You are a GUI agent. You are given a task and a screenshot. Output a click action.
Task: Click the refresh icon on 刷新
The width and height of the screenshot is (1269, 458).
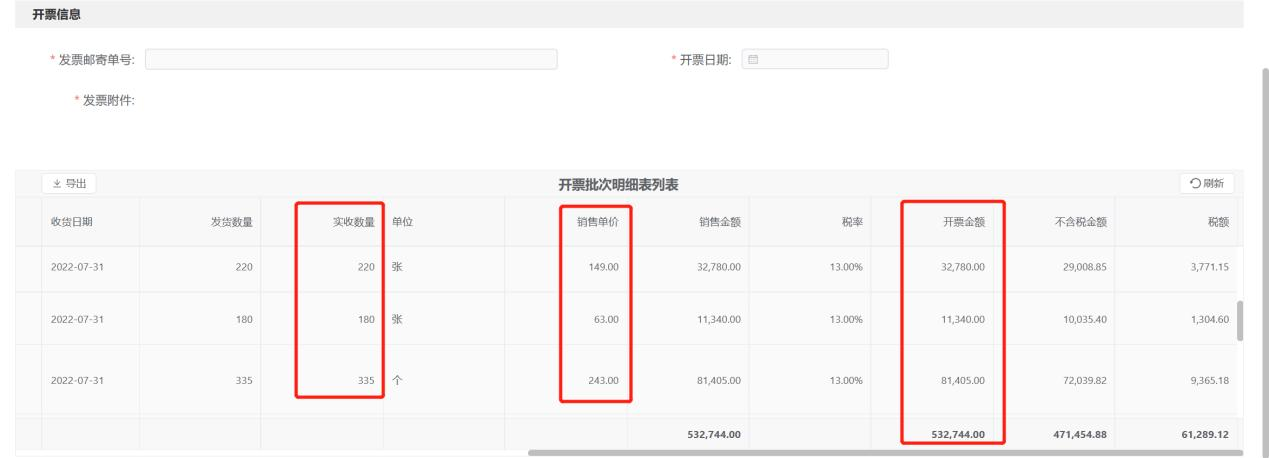1195,183
